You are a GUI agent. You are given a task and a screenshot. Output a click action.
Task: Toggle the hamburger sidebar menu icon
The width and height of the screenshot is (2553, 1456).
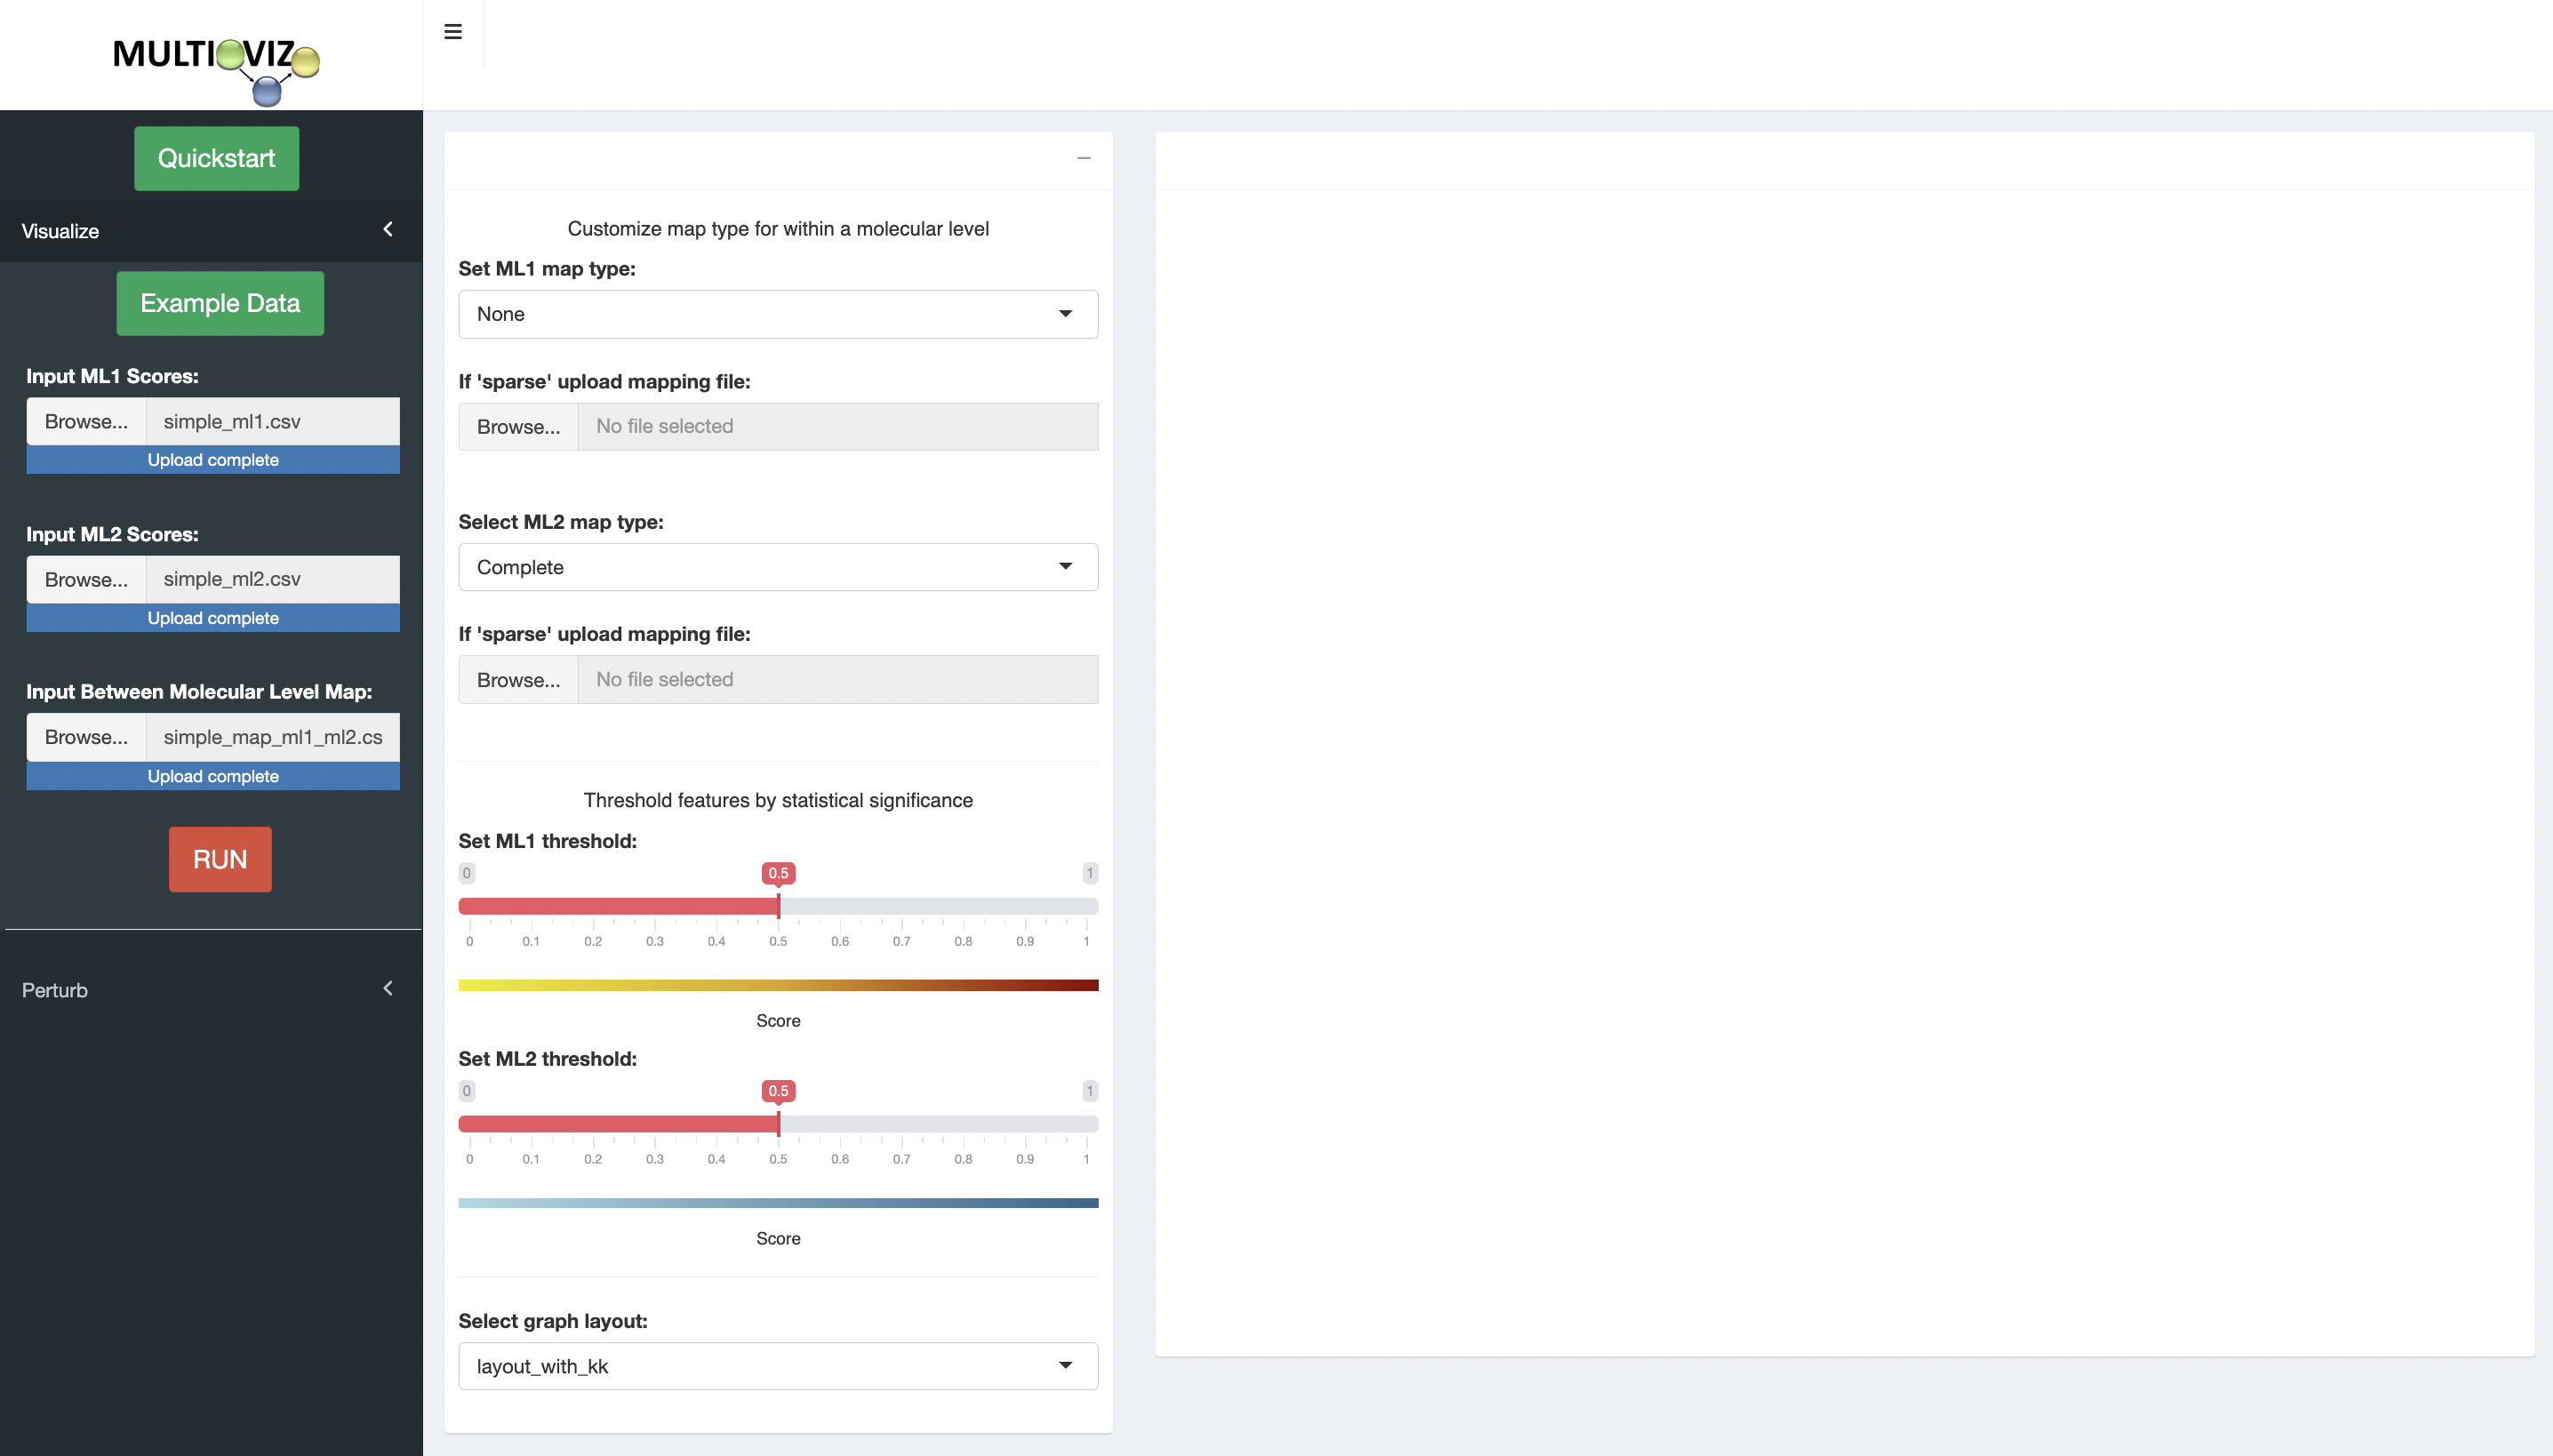[452, 32]
